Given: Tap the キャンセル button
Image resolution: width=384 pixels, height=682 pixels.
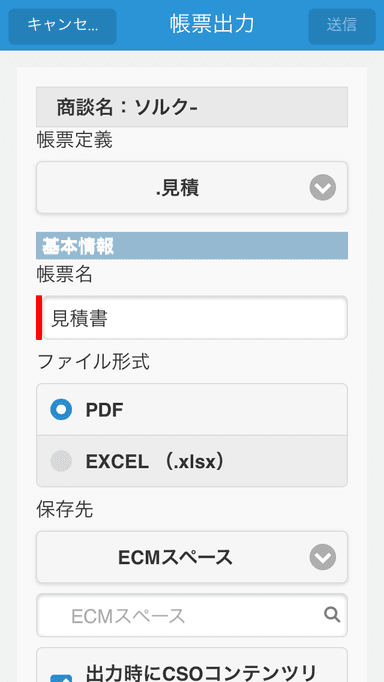Looking at the screenshot, I should coord(62,26).
